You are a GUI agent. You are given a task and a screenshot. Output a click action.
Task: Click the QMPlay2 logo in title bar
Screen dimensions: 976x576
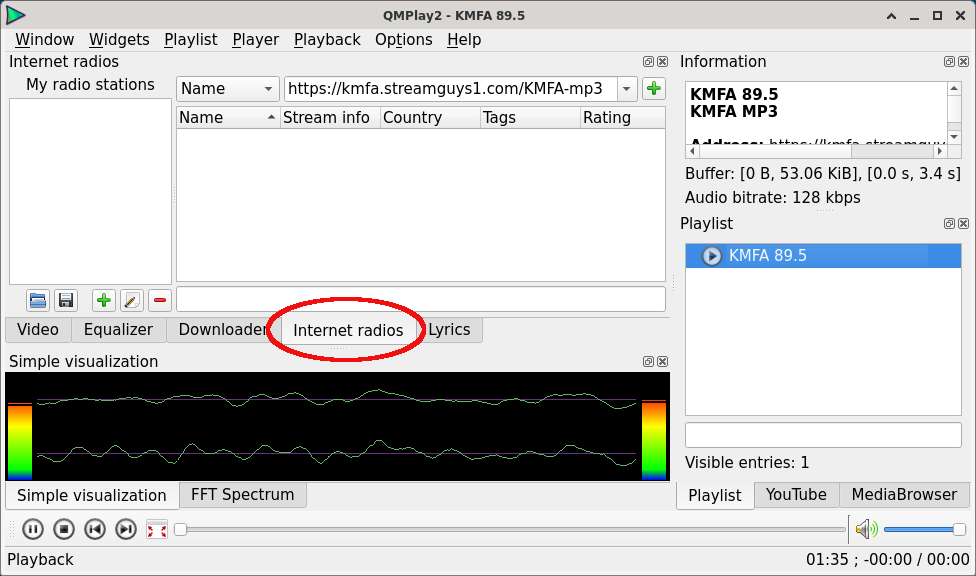[16, 15]
